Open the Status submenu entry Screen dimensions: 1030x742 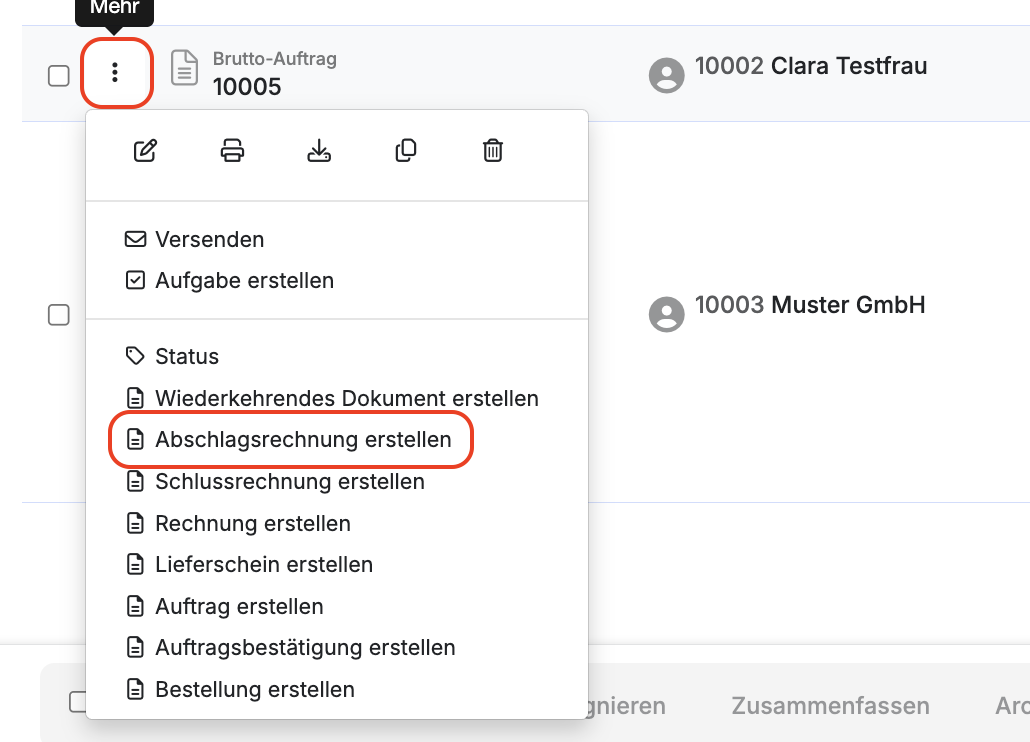click(186, 357)
